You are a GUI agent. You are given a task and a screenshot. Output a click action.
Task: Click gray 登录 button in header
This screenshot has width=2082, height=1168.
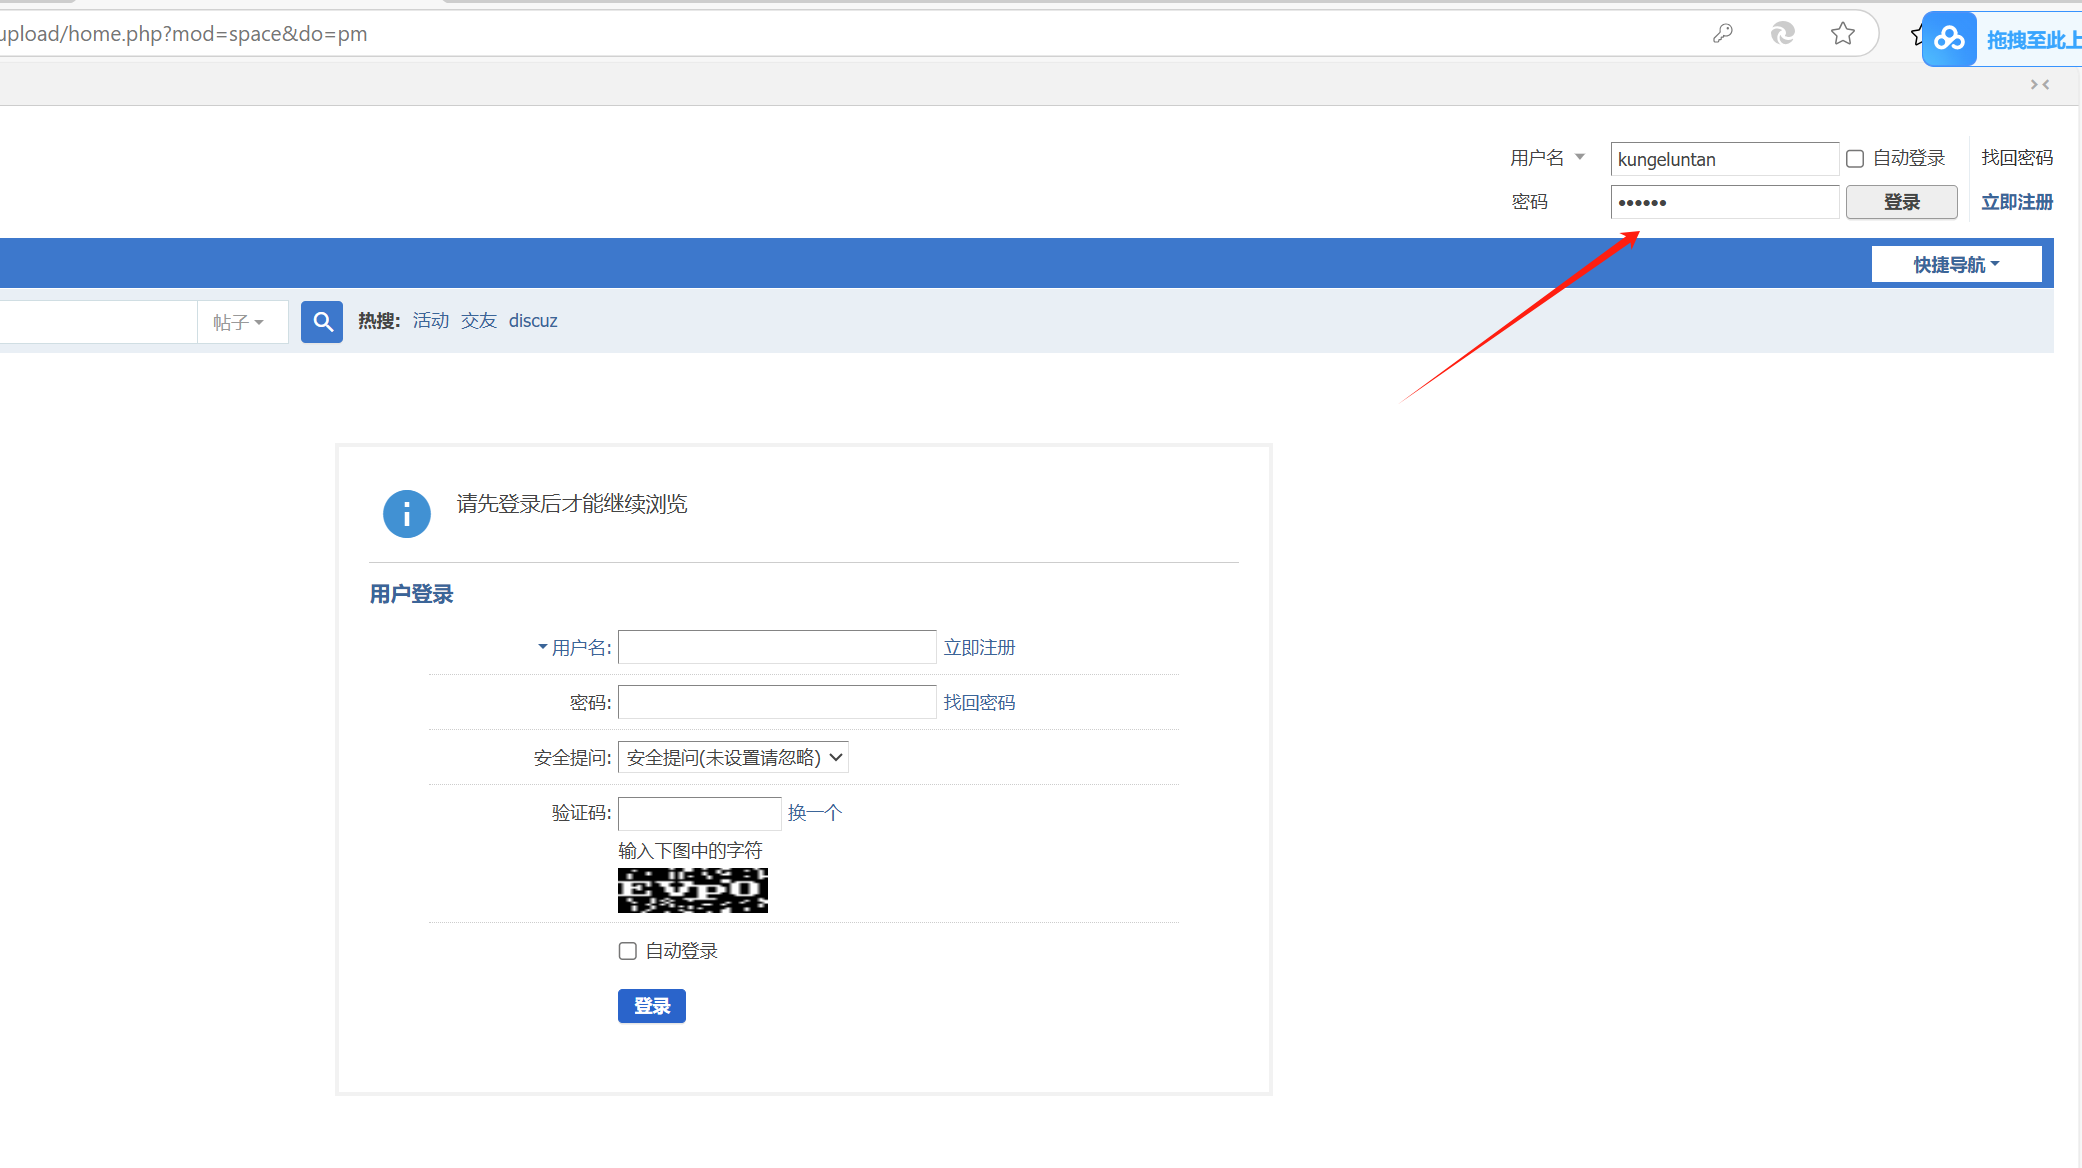coord(1901,202)
